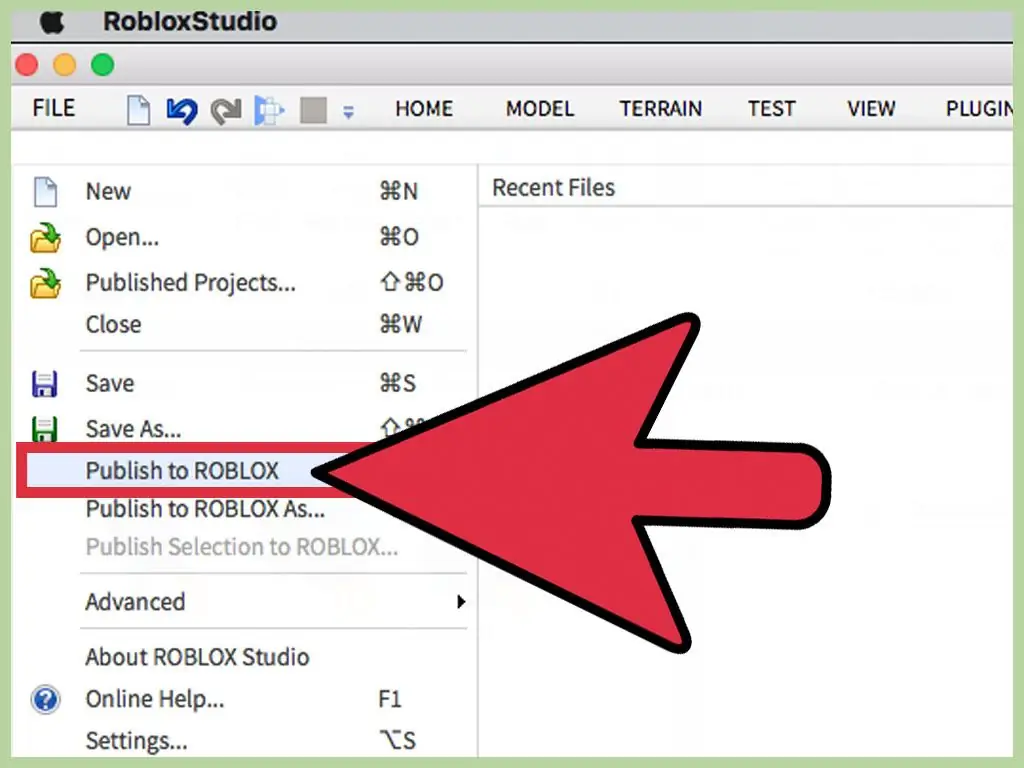1024x768 pixels.
Task: Select Publish to ROBLOX
Action: (182, 471)
